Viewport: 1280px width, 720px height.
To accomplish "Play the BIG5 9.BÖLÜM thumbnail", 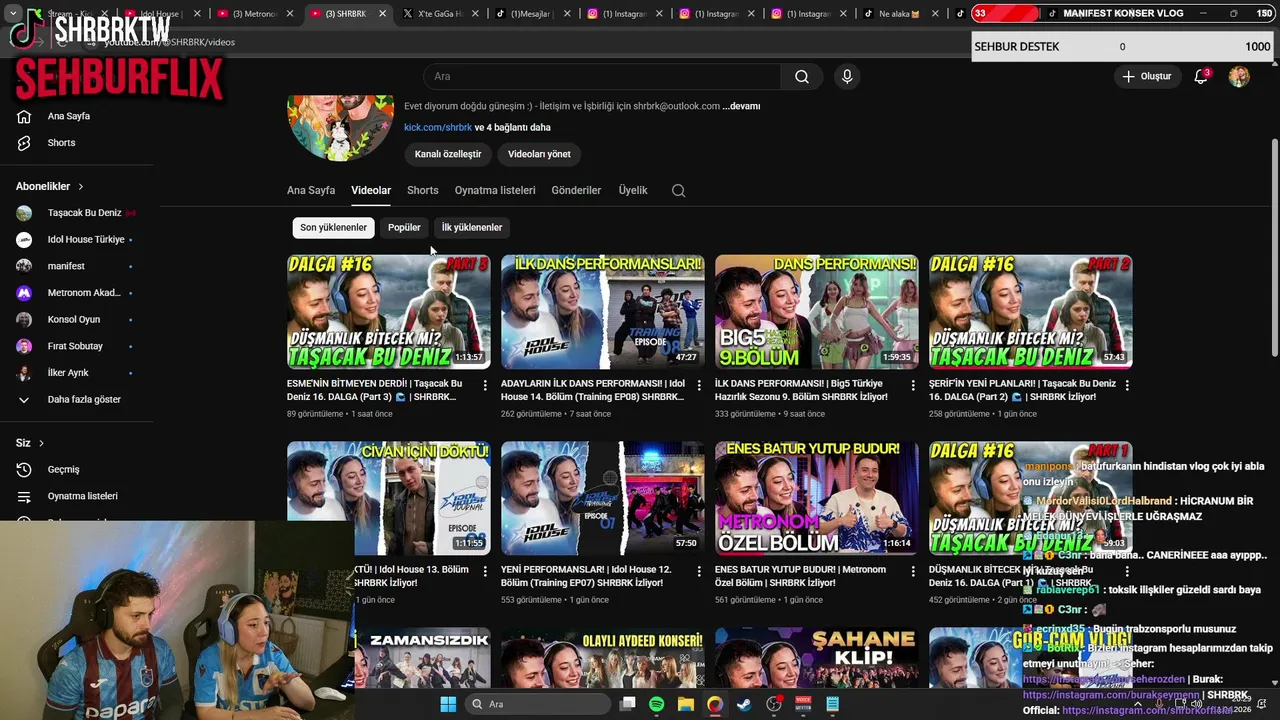I will tap(817, 312).
